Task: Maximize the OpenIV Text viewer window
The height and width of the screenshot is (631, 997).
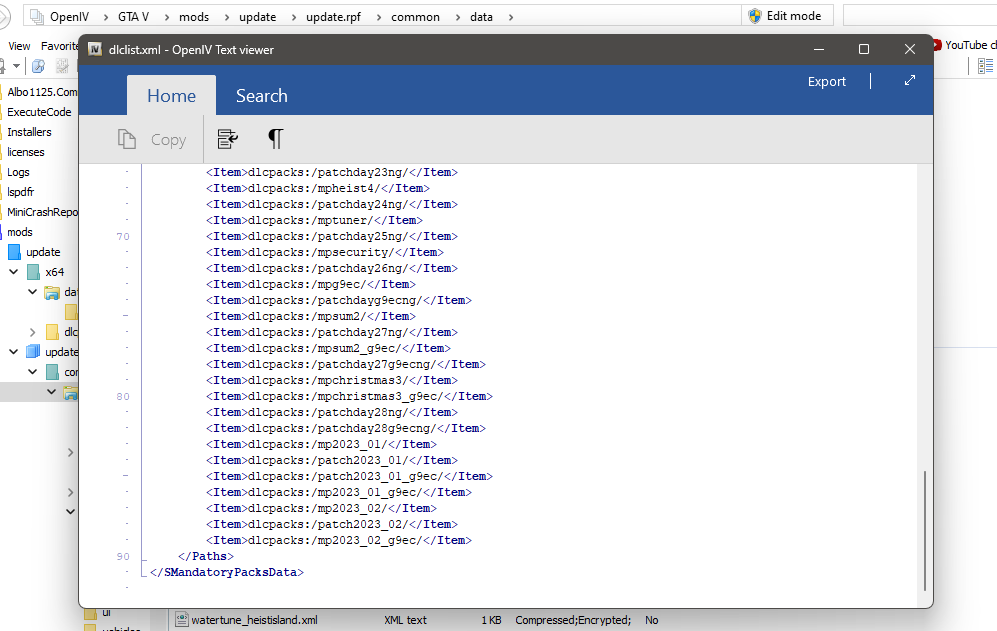Action: (x=864, y=49)
